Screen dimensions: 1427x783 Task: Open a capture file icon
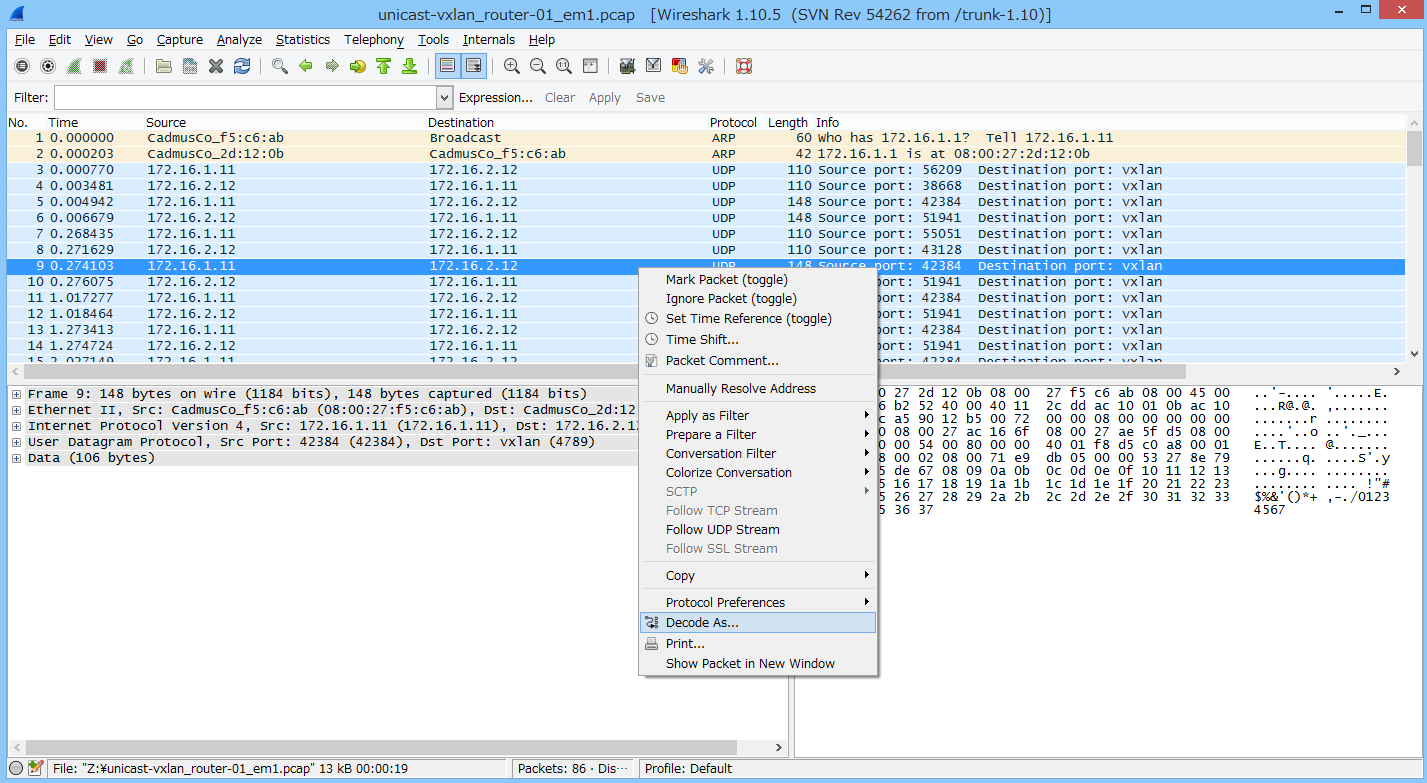(x=164, y=66)
